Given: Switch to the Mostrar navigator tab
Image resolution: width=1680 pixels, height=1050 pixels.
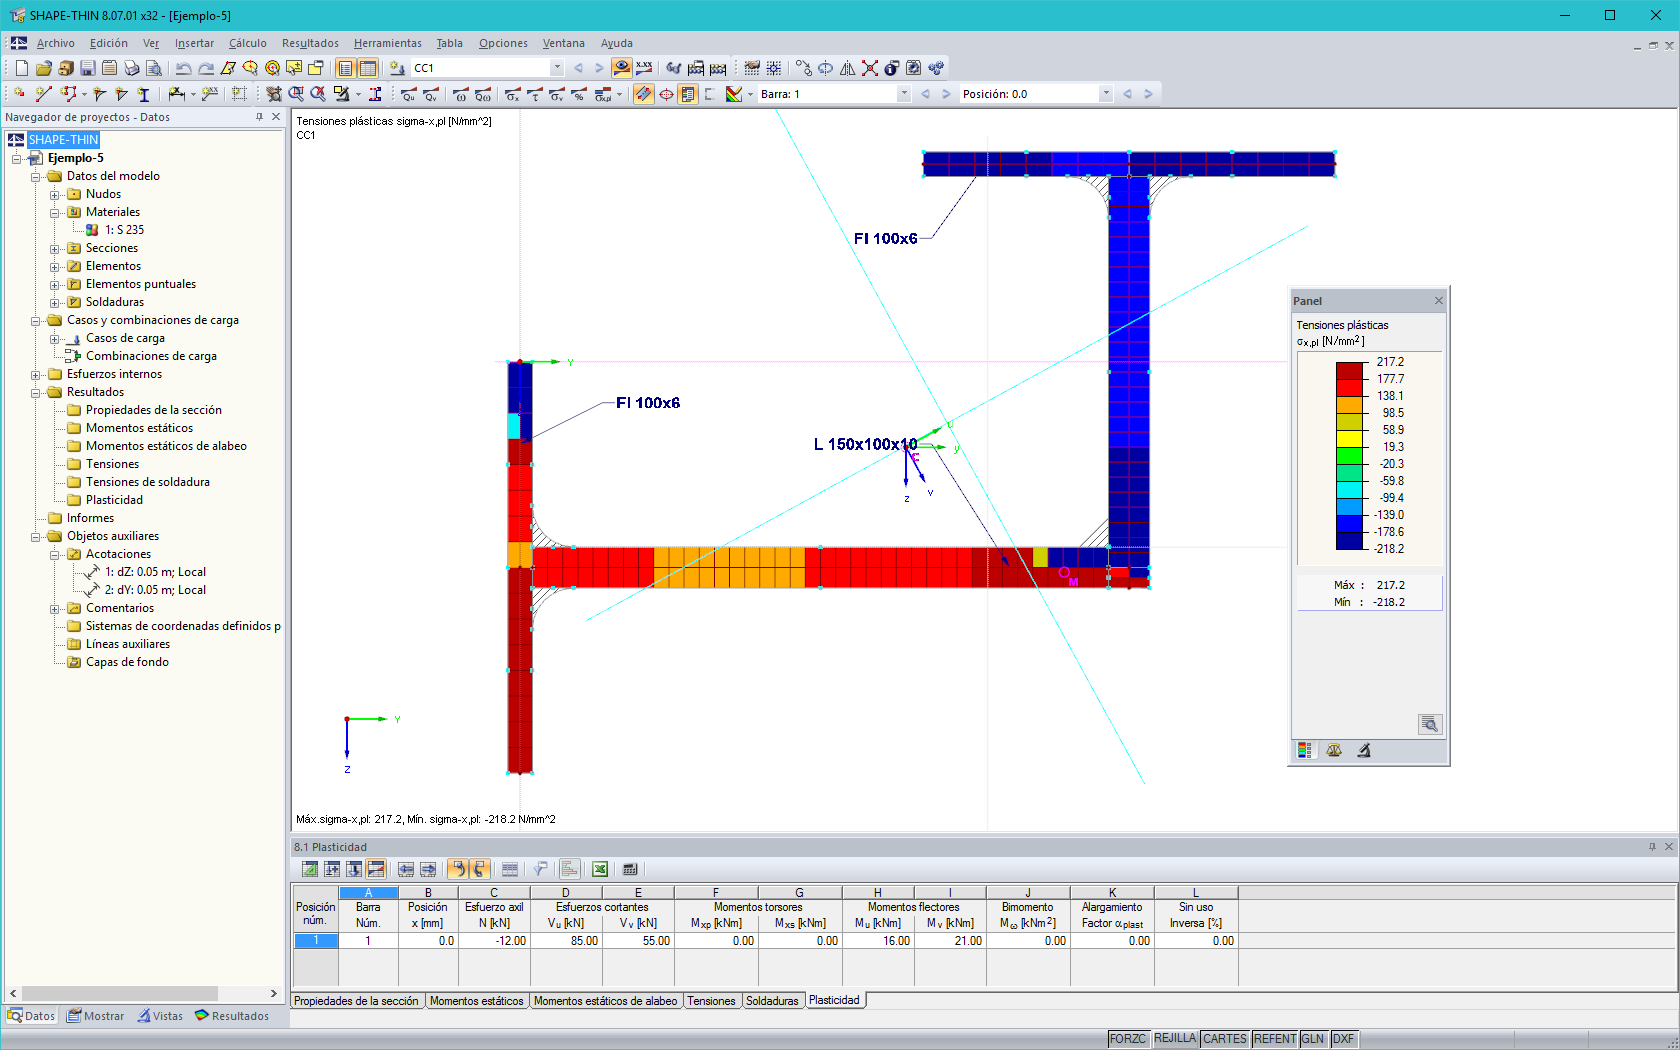Looking at the screenshot, I should click(x=96, y=1016).
